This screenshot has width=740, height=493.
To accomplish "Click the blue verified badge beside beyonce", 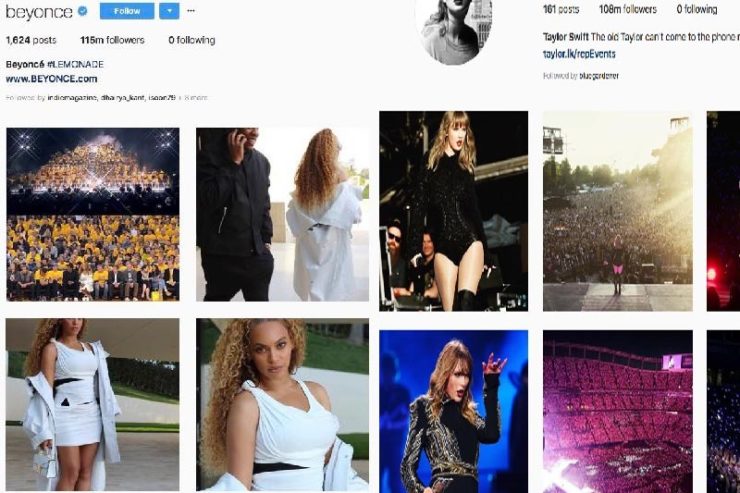I will point(83,11).
